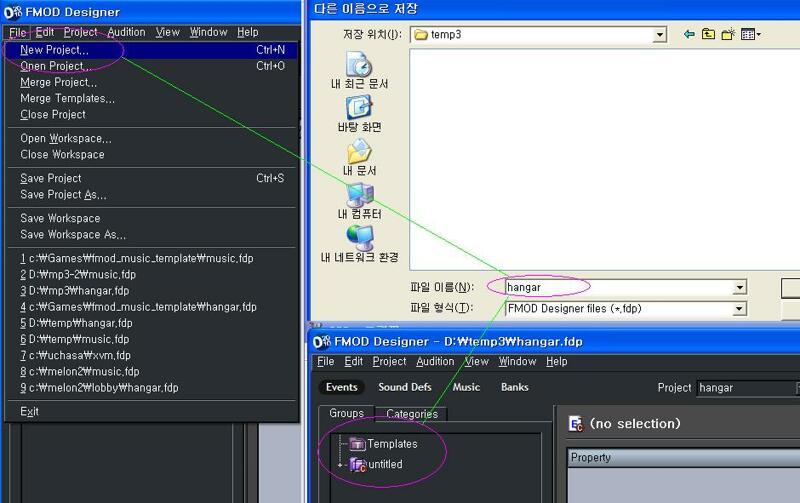
Task: Click the Project name field showing hangar
Action: pos(747,388)
